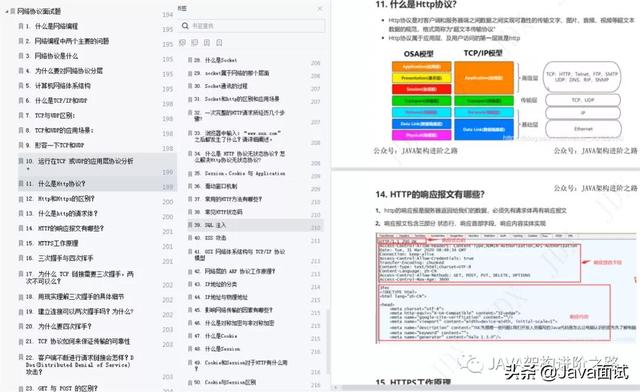The height and width of the screenshot is (392, 640).
Task: Open bookmark 33. 浏览器中输入 www.xxx.com
Action: 238,136
